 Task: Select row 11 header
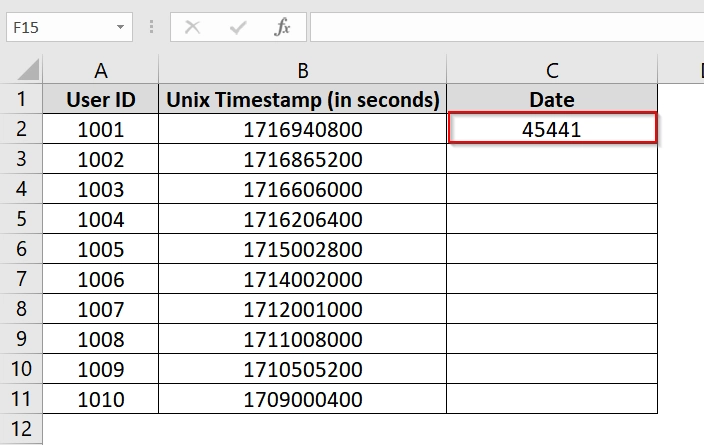pyautogui.click(x=21, y=399)
